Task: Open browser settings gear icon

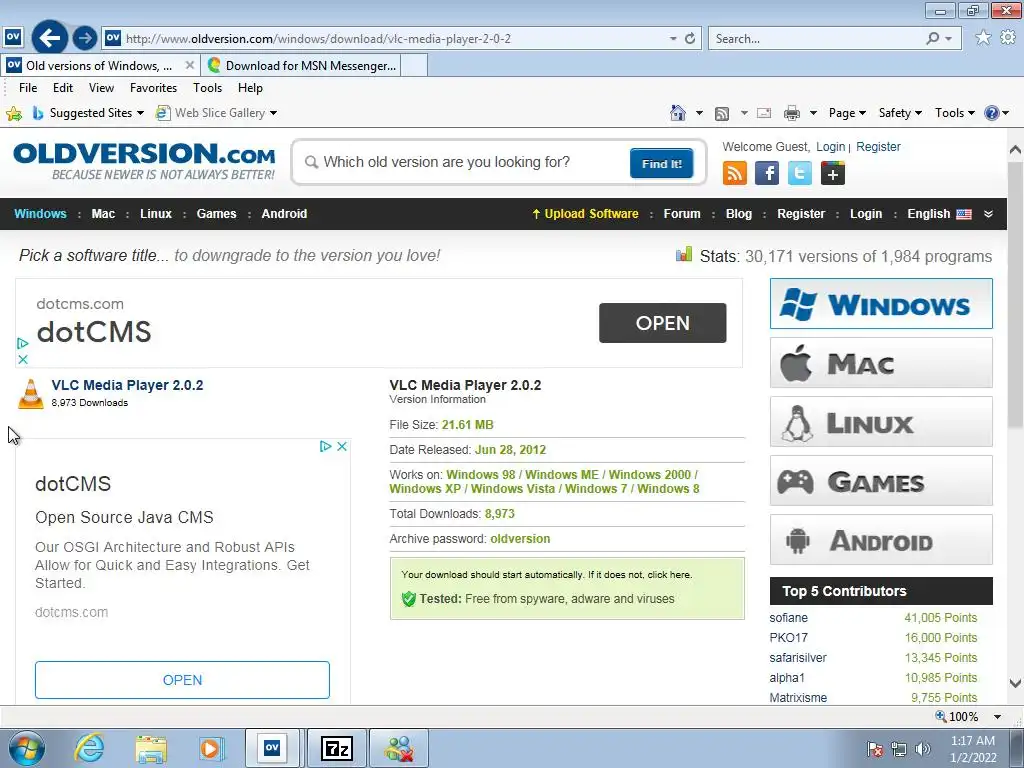Action: pos(1008,38)
